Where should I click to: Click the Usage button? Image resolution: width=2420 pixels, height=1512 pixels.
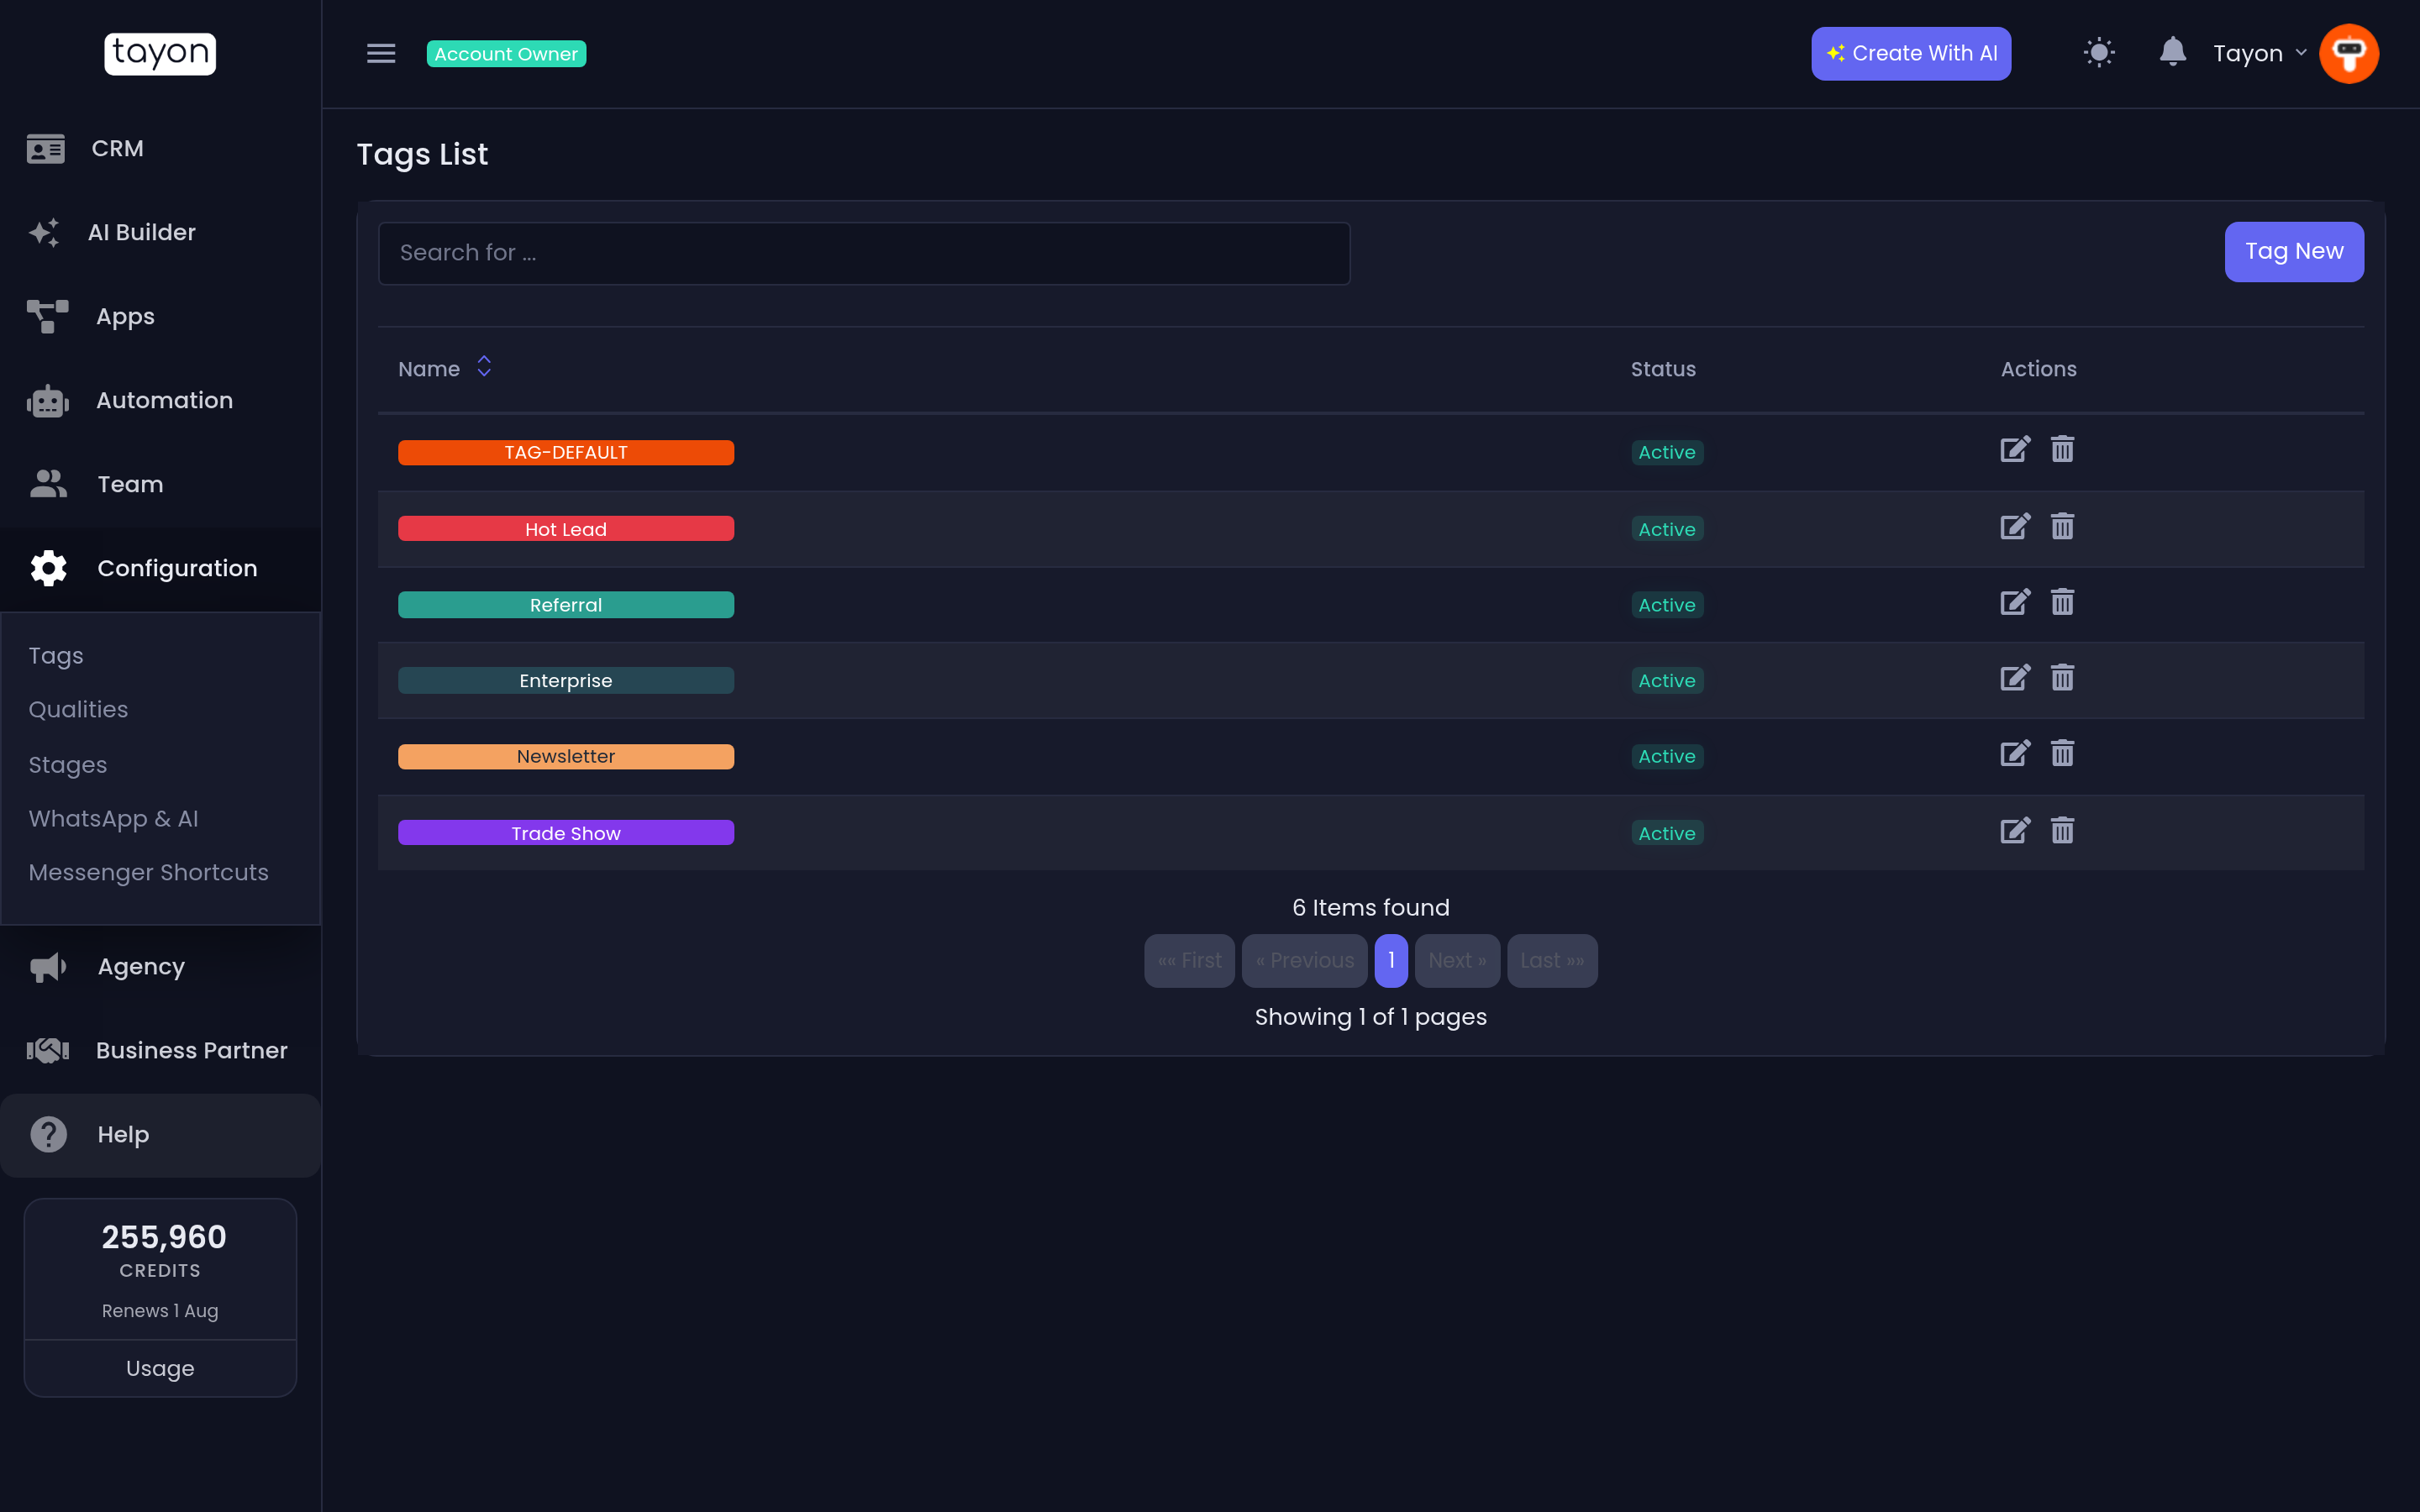point(160,1369)
